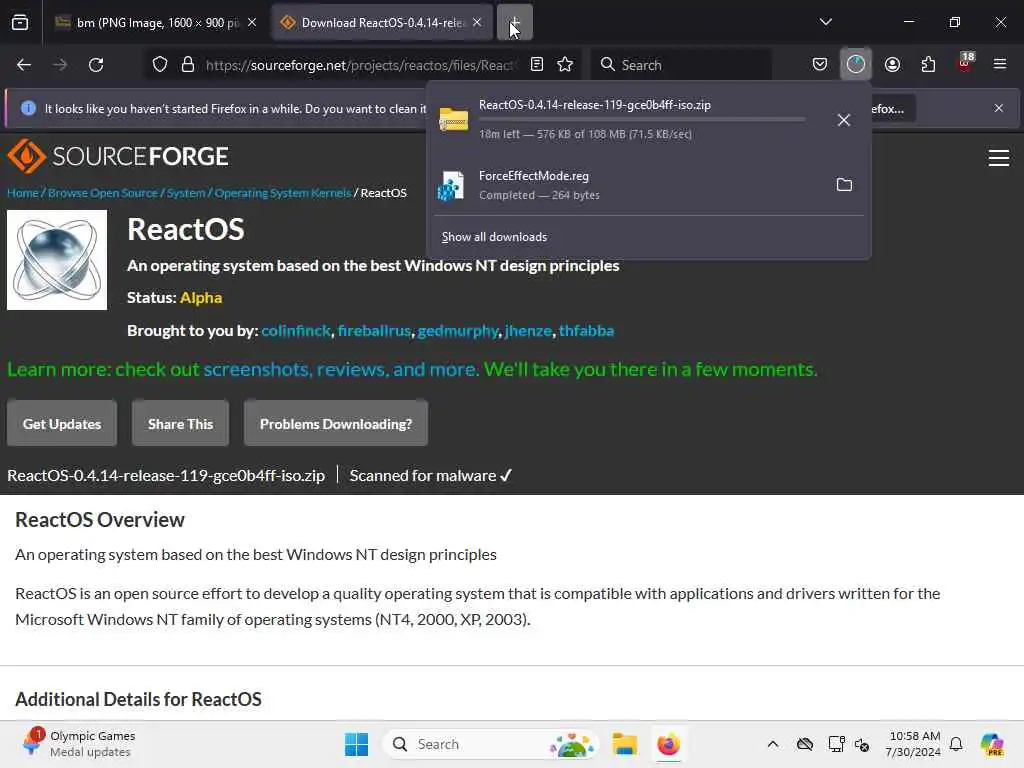Open notifications bell in taskbar
Screen dimensions: 1024x768
pyautogui.click(x=956, y=744)
